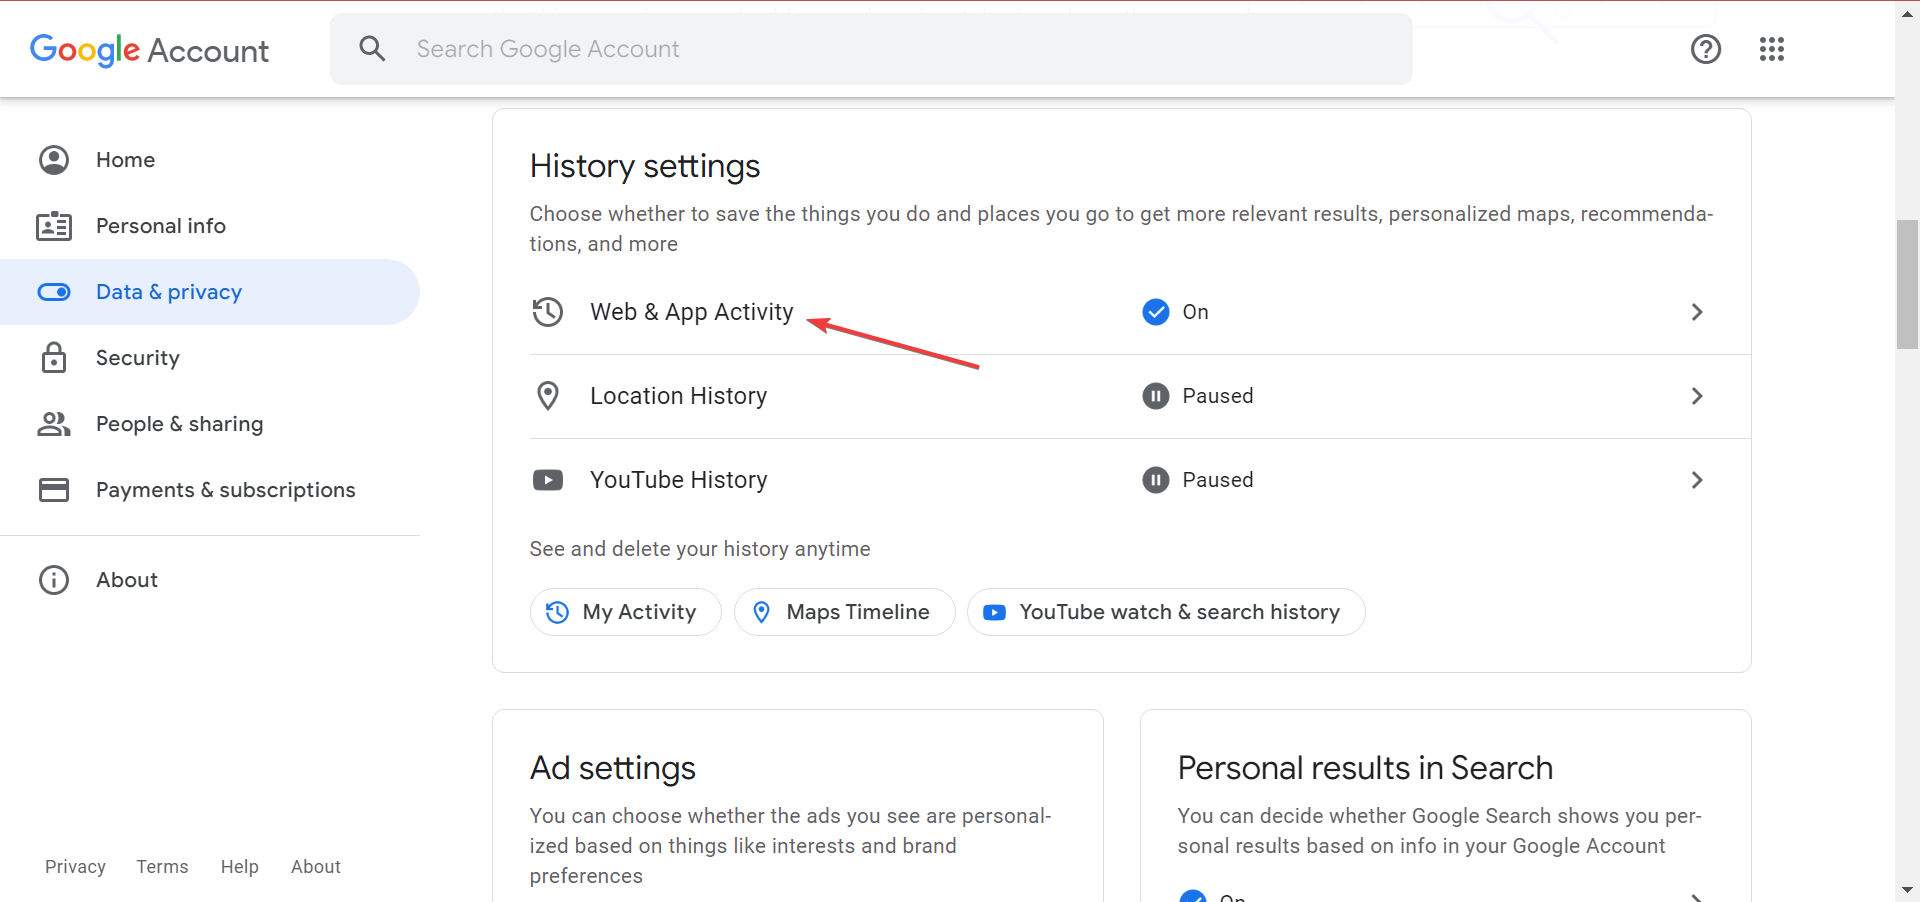Click the Location History pin icon
The image size is (1920, 902).
[548, 396]
